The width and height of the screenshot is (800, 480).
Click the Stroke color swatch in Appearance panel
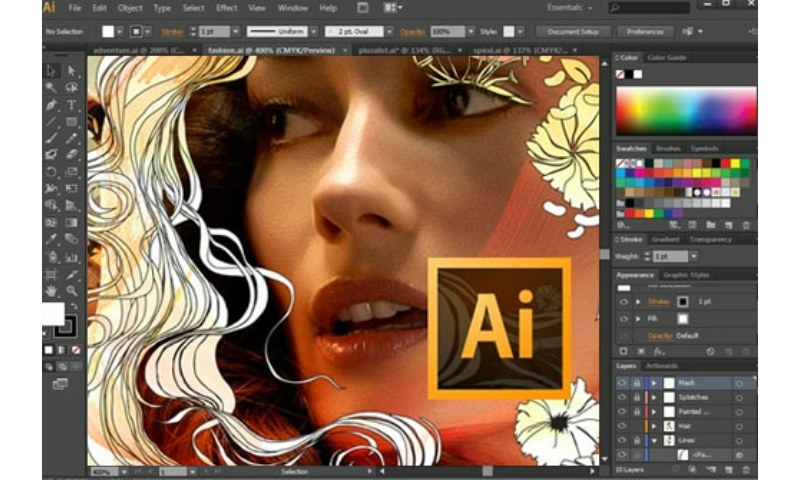(x=683, y=302)
